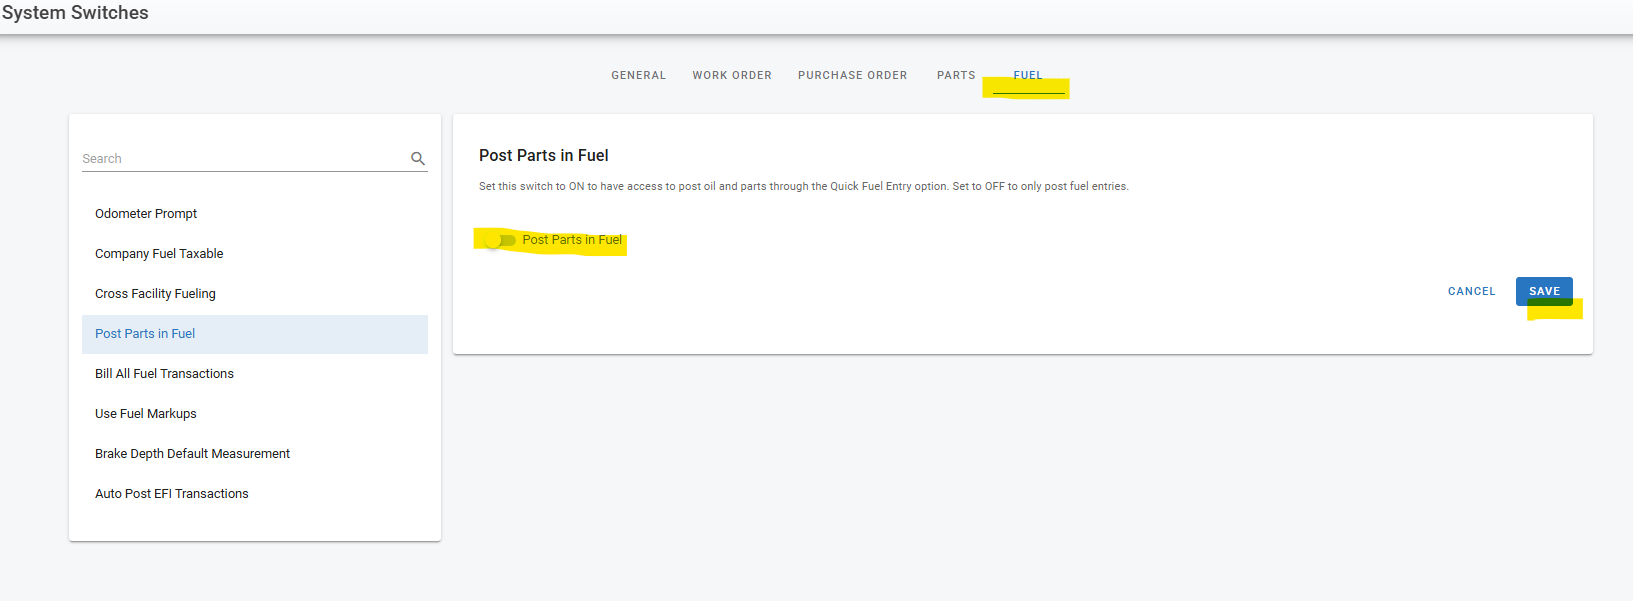This screenshot has height=601, width=1633.
Task: Select highlighted Post Parts in Fuel list item
Action: pos(145,334)
